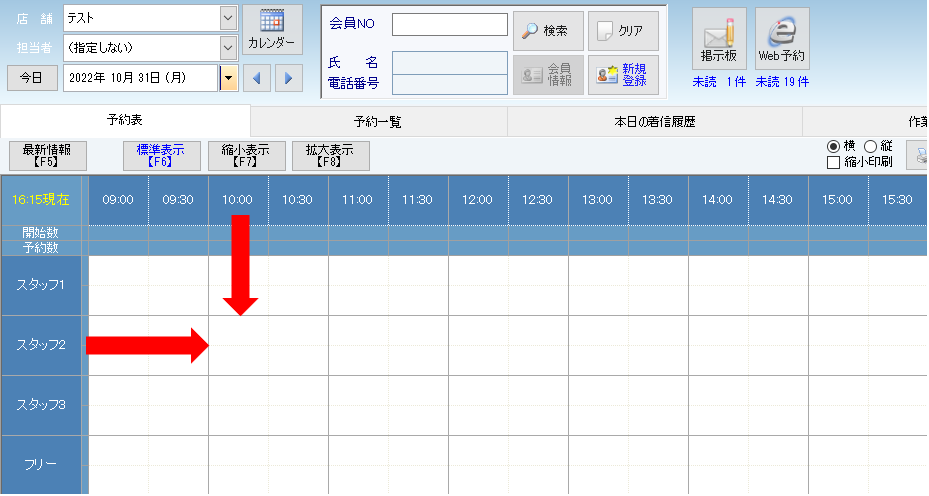
Task: Click the 検索 search magnifier button
Action: coord(548,31)
